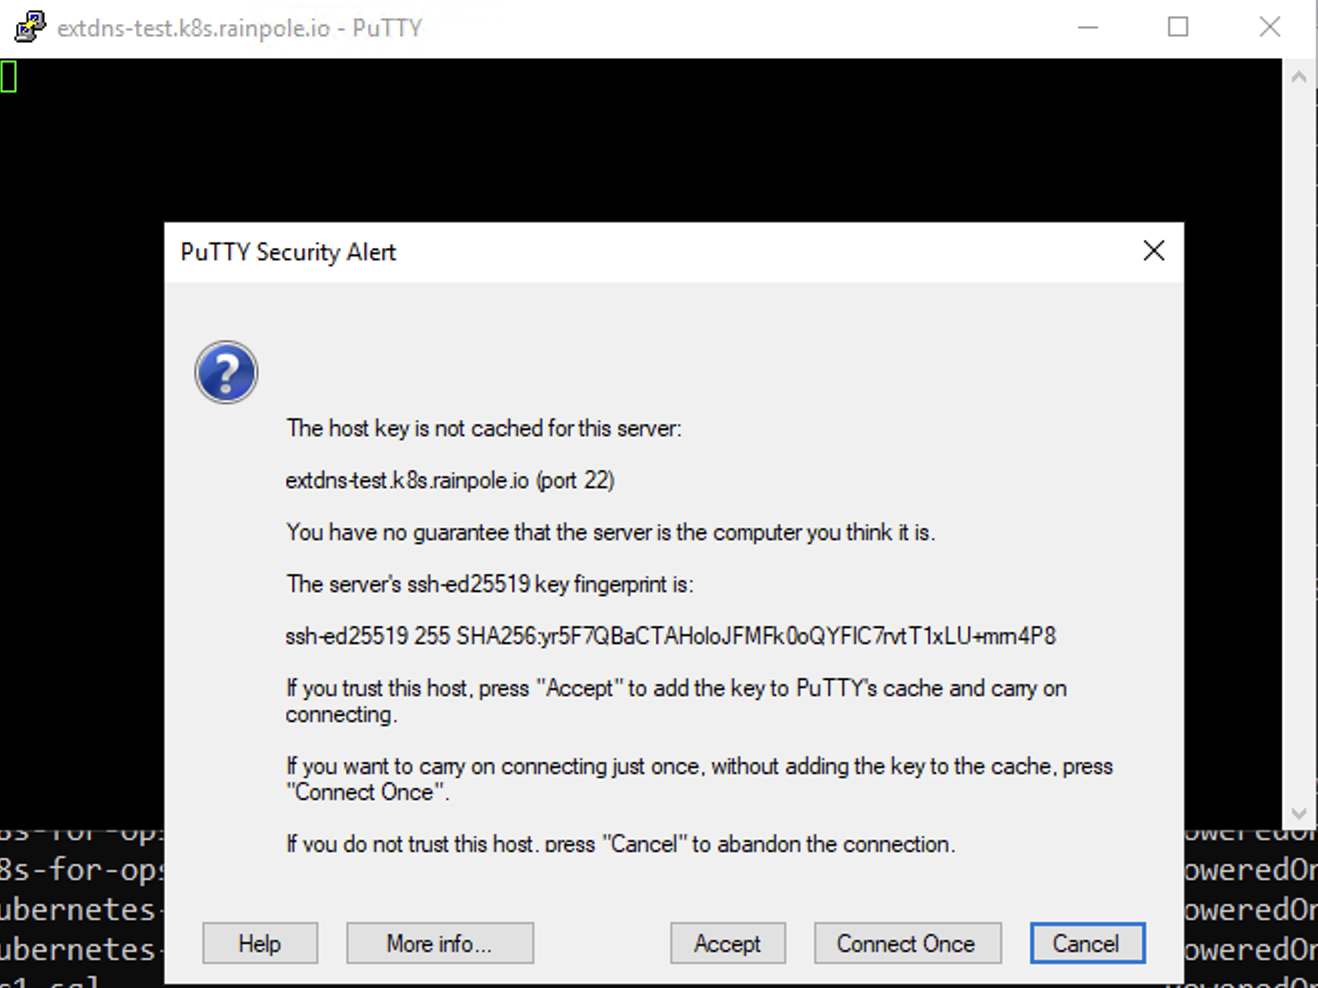1318x988 pixels.
Task: Close the PuTTY Security Alert dialog
Action: coord(1153,251)
